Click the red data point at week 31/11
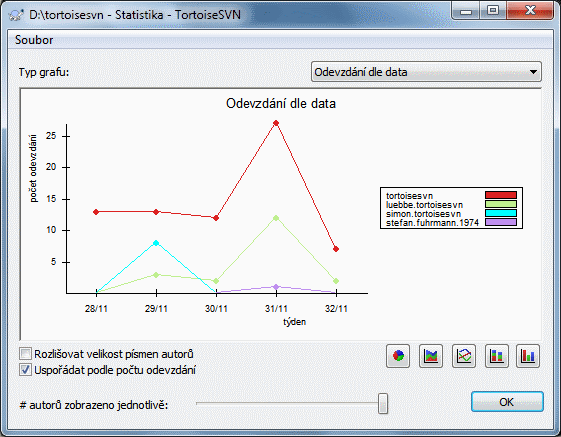561x437 pixels. 276,123
